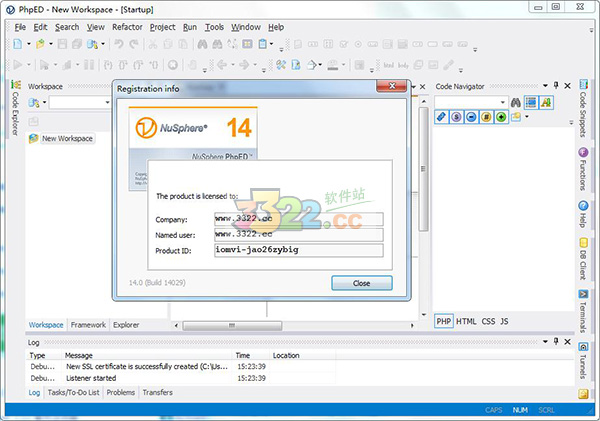Open the Tools menu
600x421 pixels.
[x=214, y=27]
